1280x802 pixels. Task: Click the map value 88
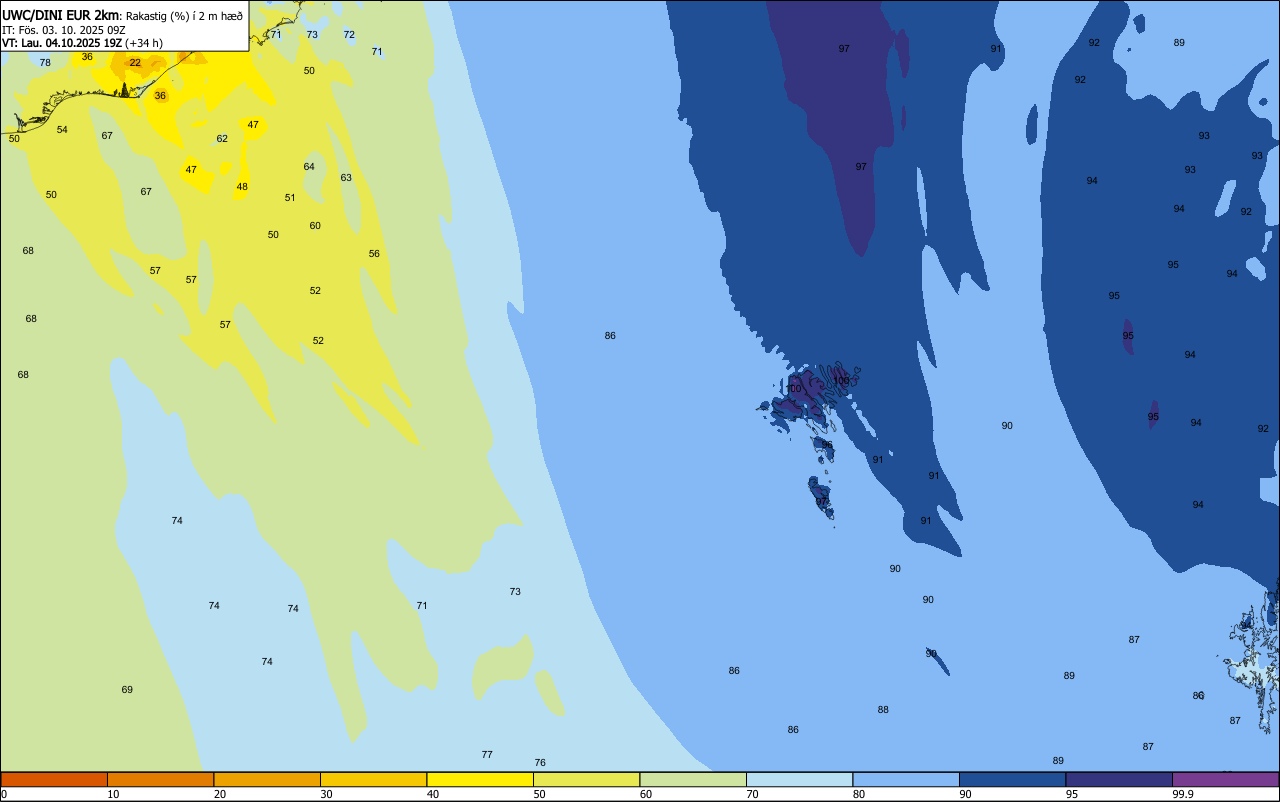tap(883, 710)
